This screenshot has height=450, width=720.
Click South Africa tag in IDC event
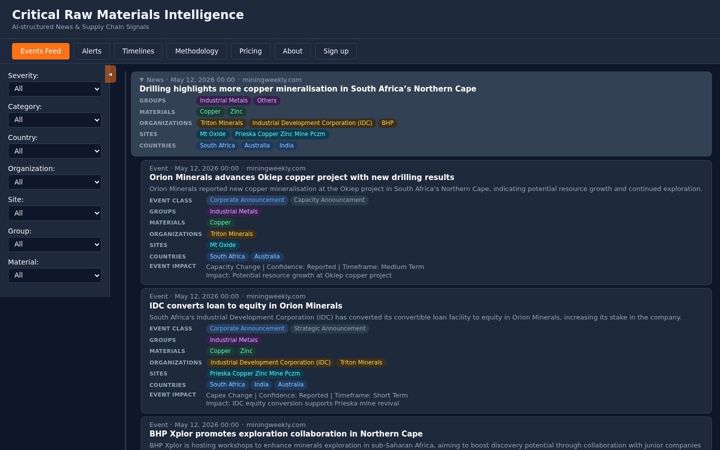tap(227, 385)
